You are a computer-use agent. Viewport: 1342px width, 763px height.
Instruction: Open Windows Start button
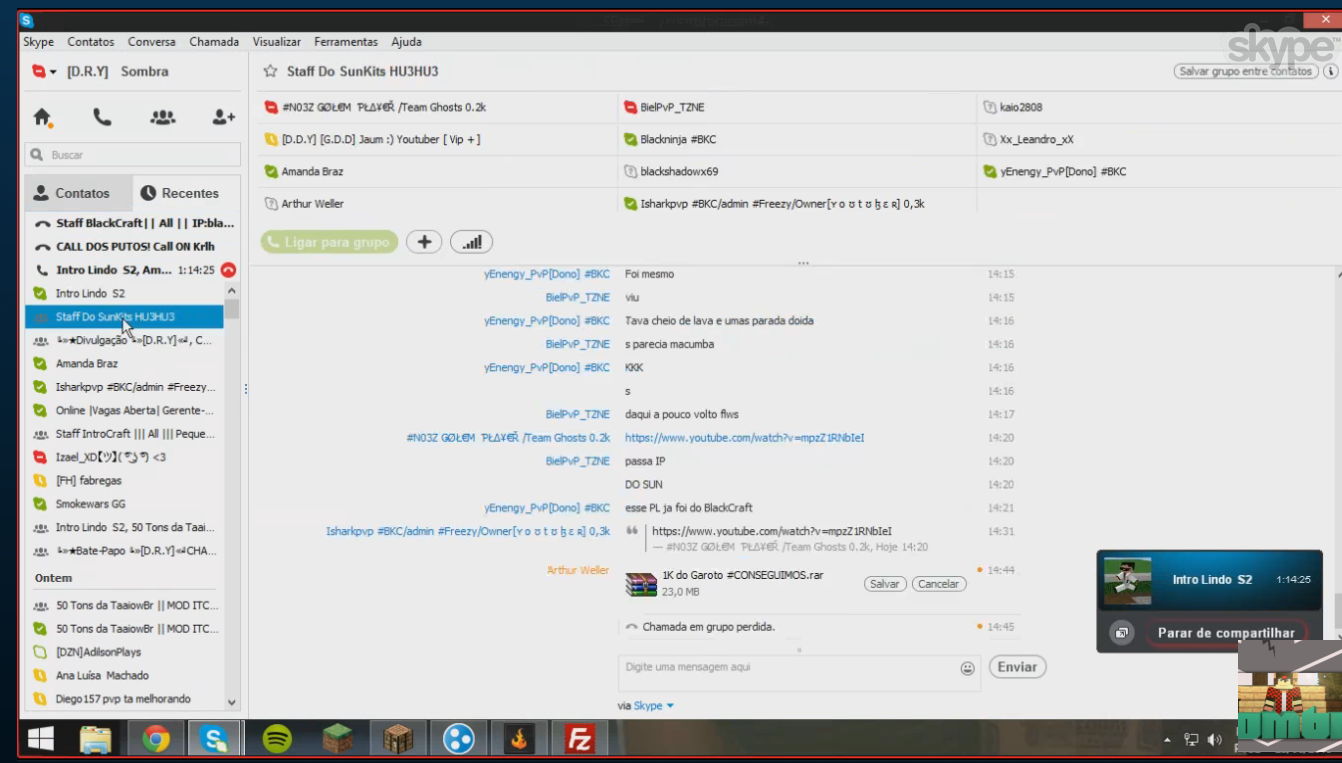tap(40, 739)
